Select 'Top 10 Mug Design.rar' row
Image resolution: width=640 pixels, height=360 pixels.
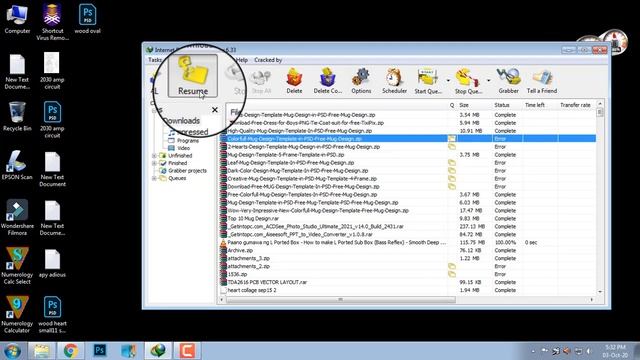point(407,218)
